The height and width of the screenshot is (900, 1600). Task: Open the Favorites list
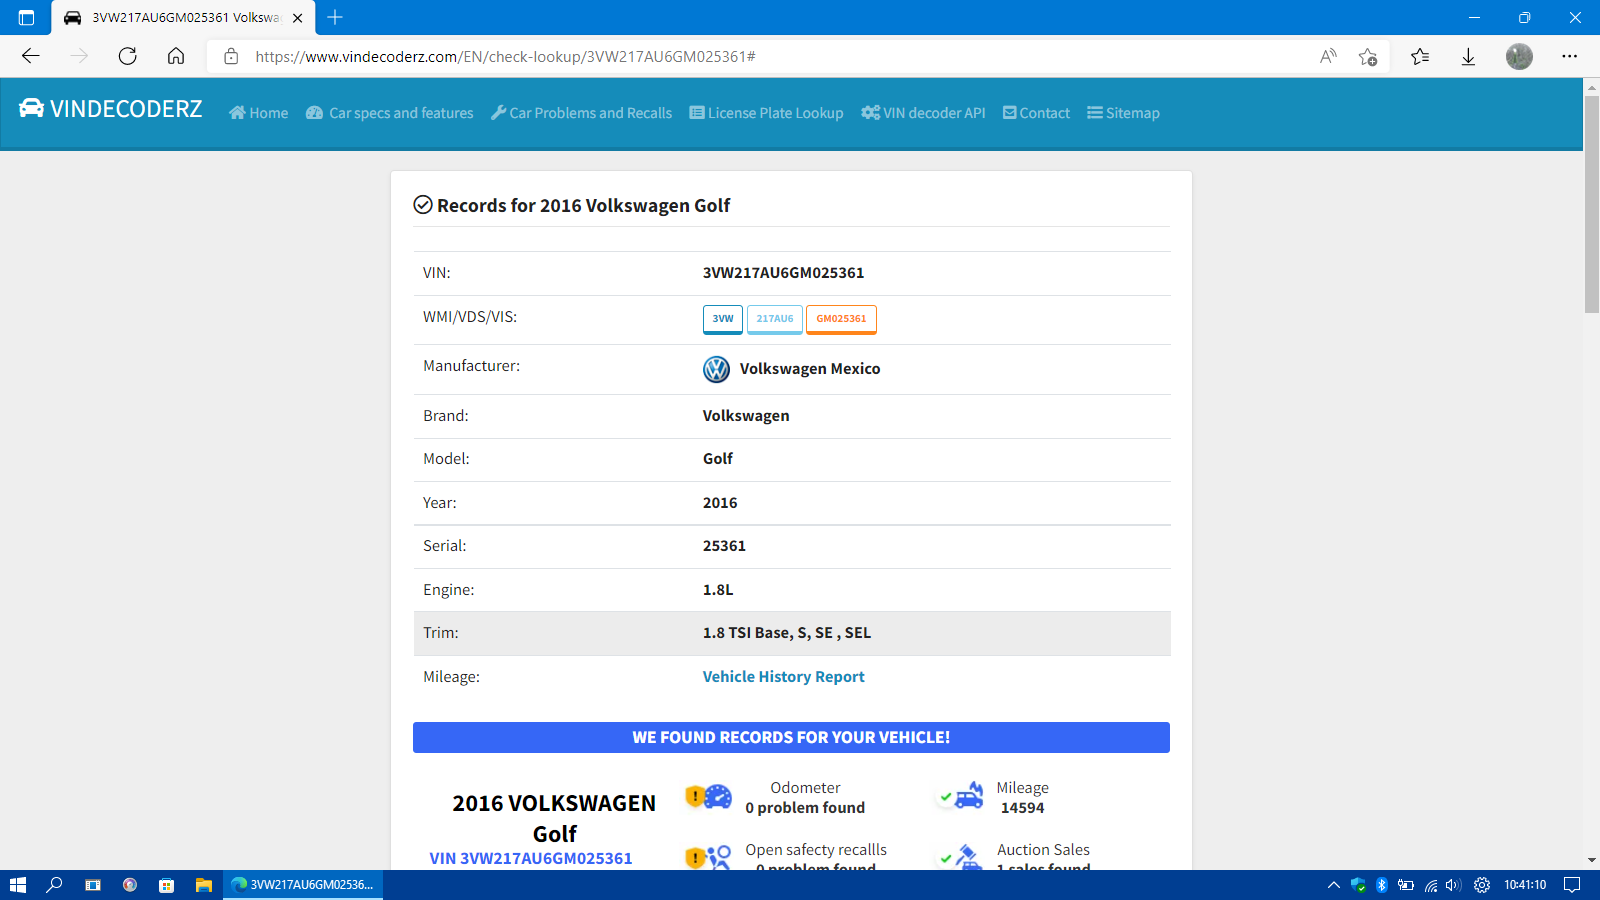point(1420,56)
